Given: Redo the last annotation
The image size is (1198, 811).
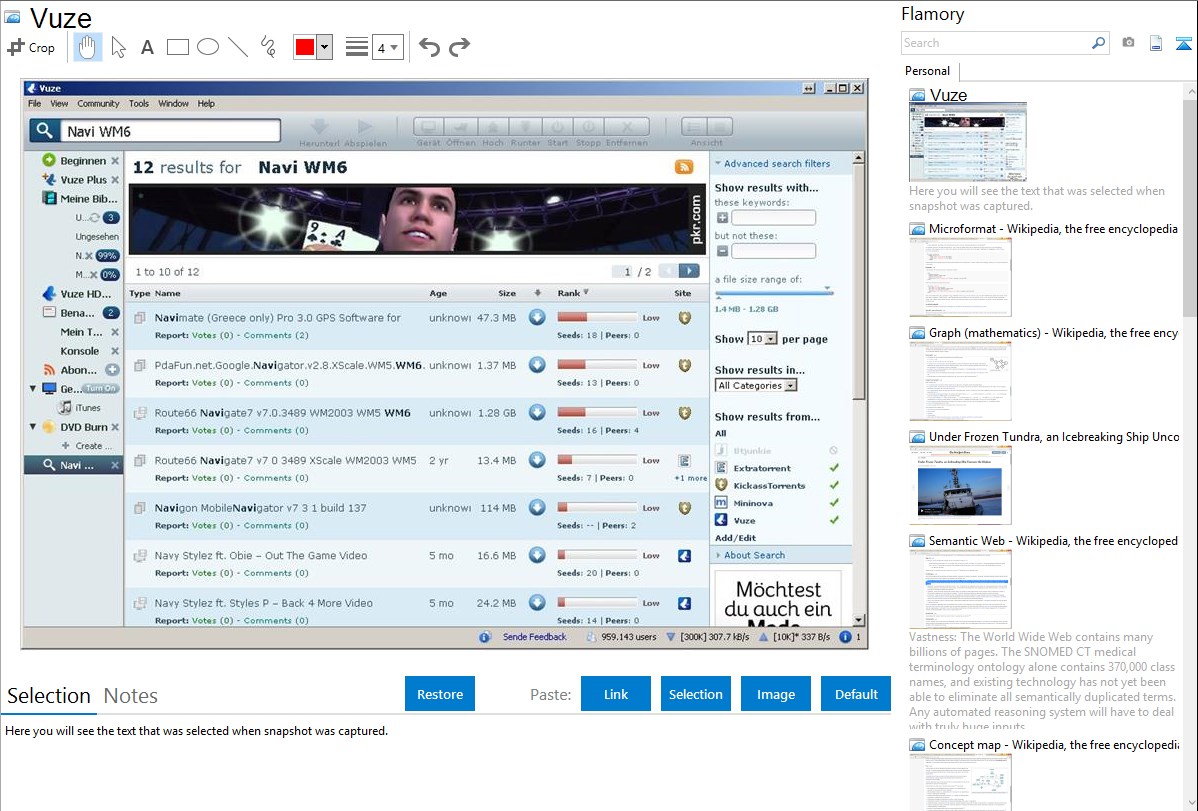Looking at the screenshot, I should tap(459, 47).
